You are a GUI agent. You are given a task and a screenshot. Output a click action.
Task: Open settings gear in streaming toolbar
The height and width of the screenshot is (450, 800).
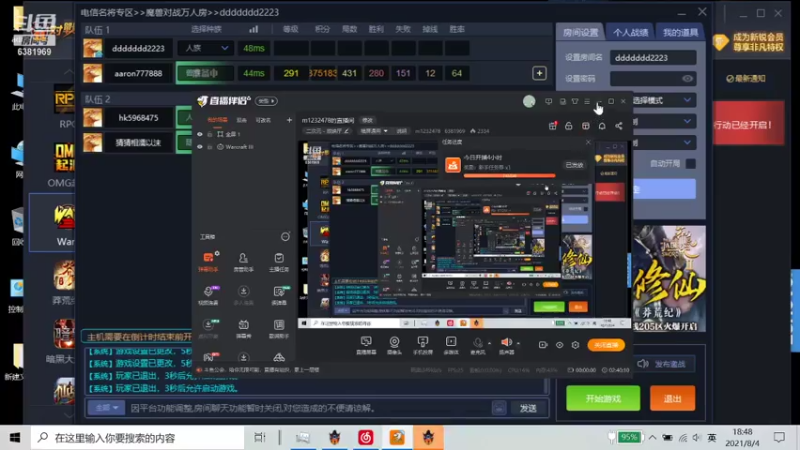pos(576,345)
